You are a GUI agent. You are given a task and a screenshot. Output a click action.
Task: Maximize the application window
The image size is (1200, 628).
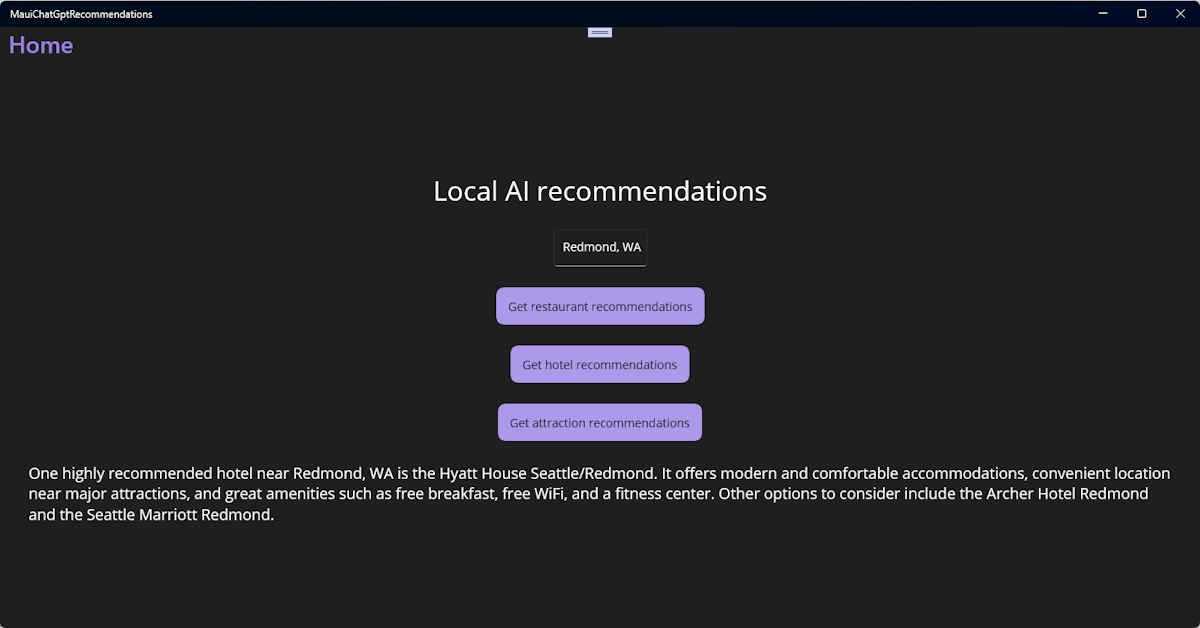click(1141, 13)
